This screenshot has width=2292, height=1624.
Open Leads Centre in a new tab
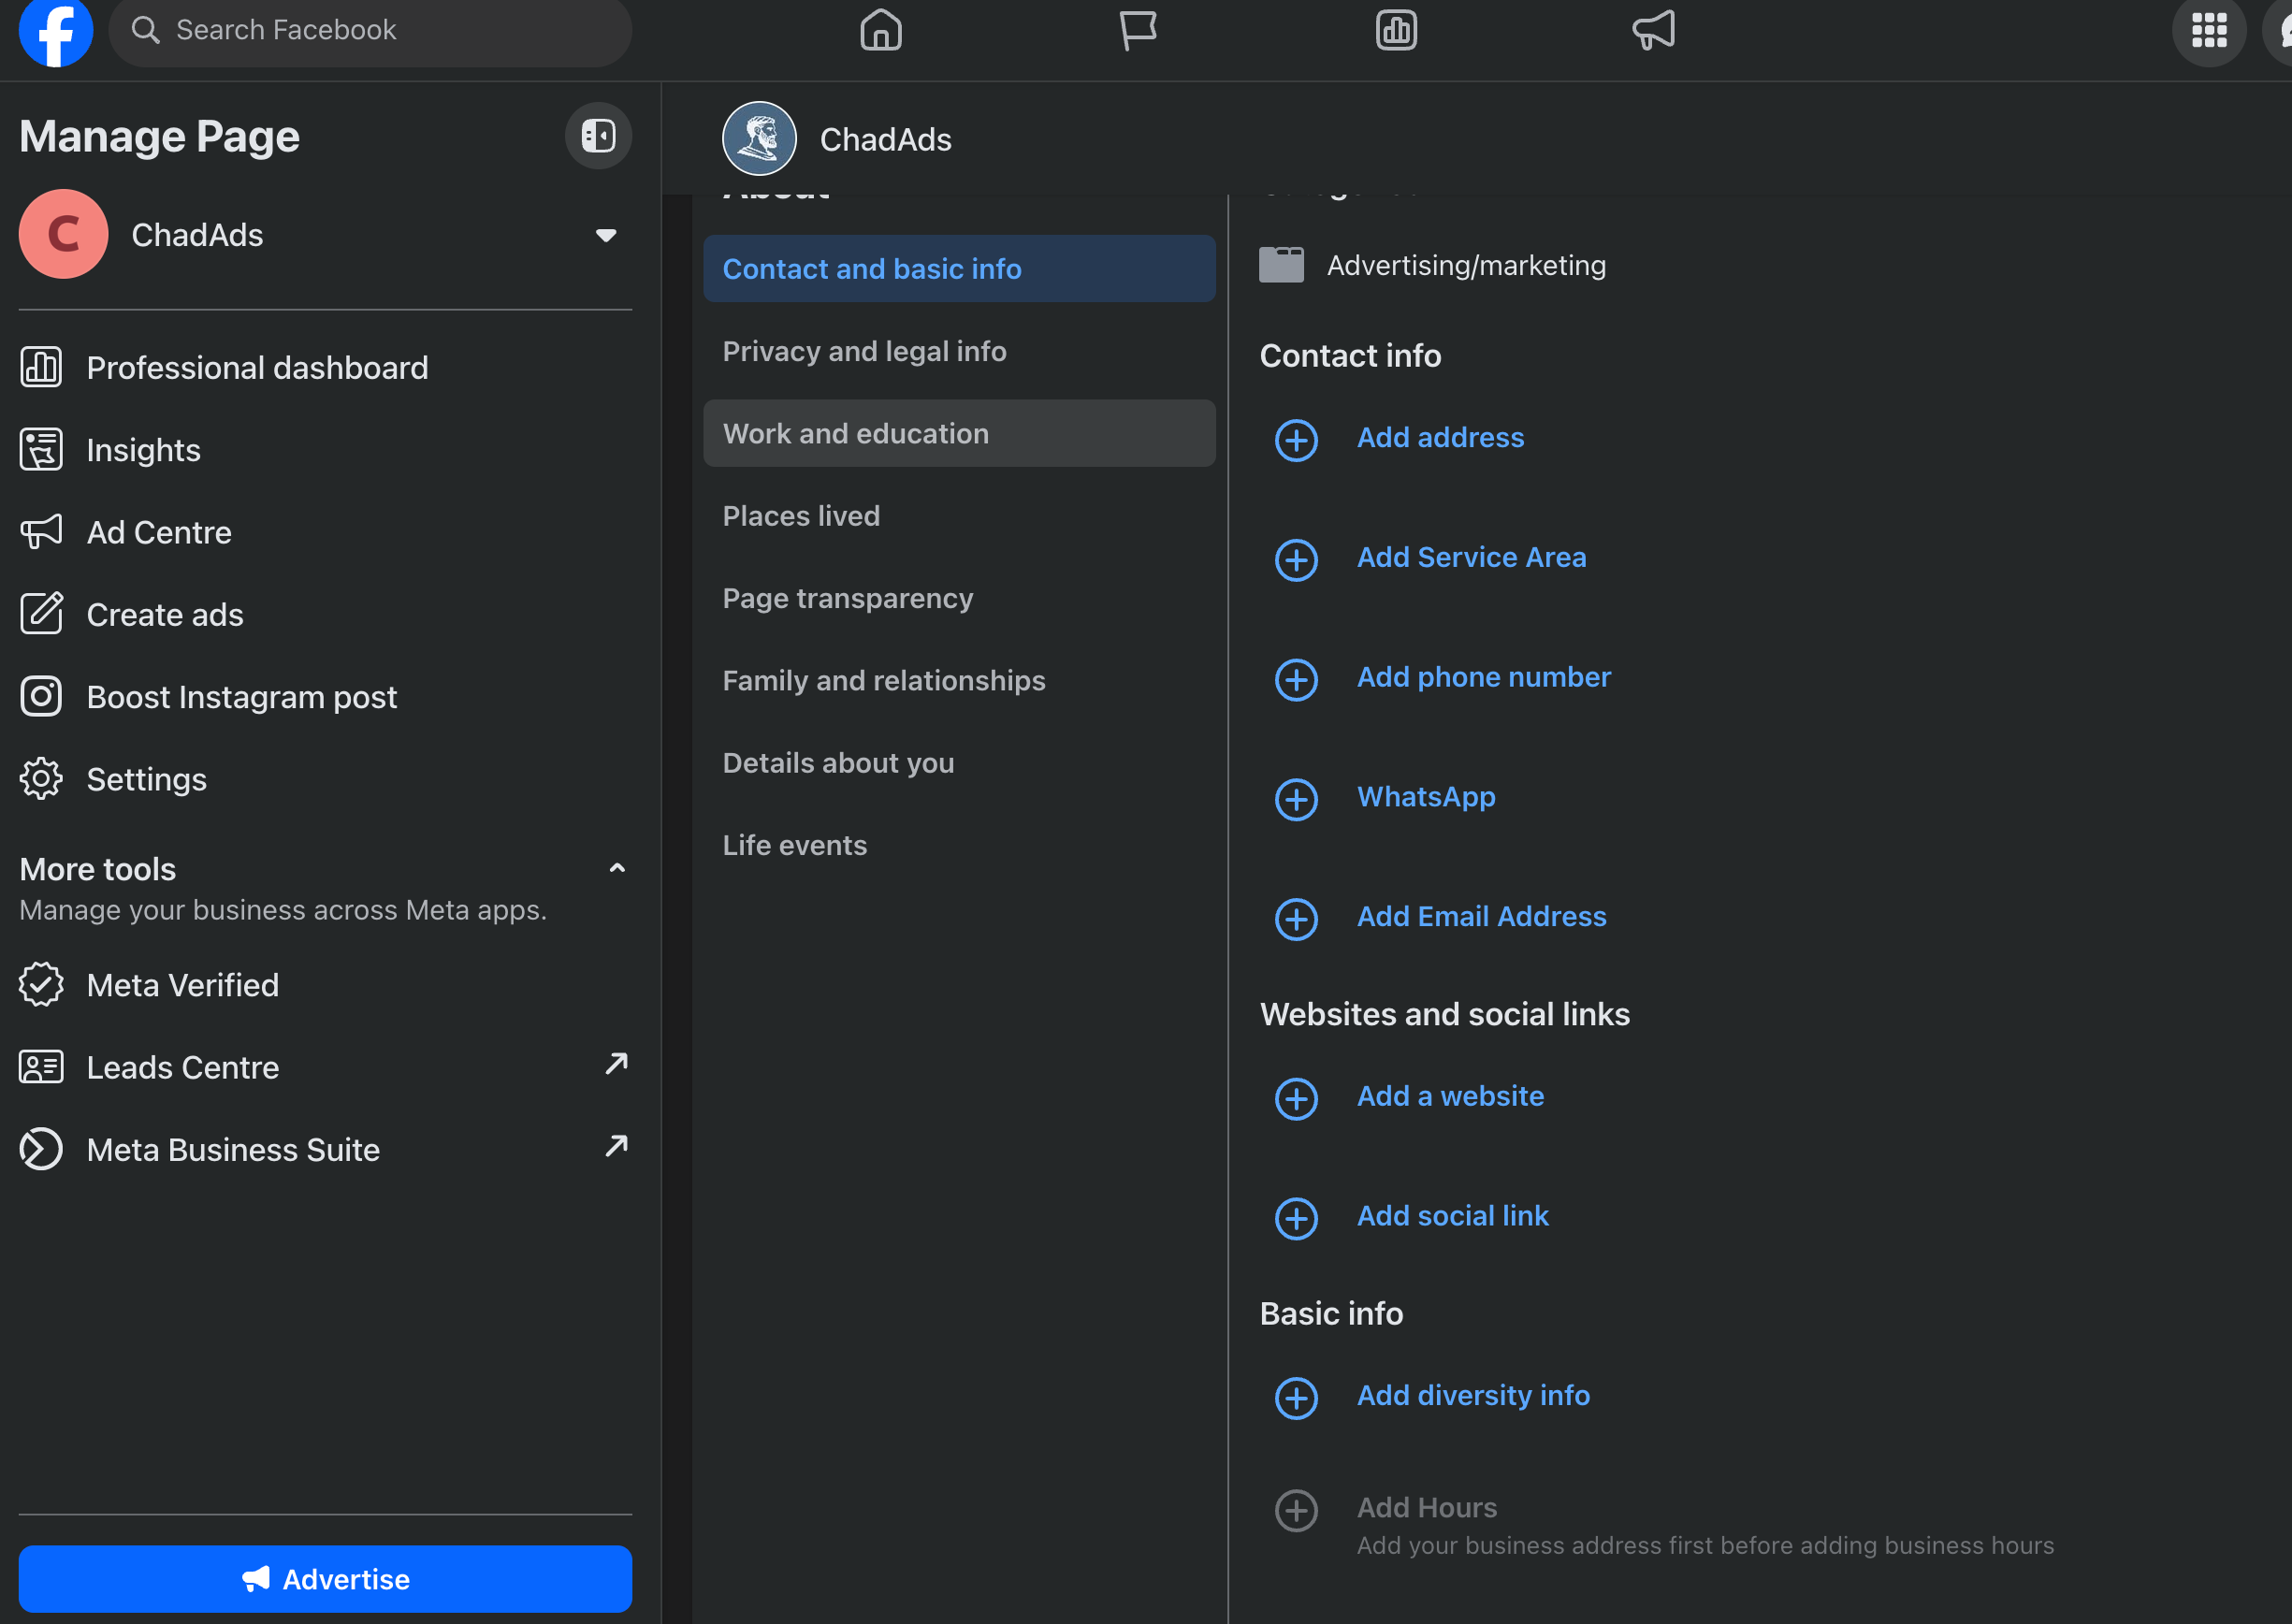pos(183,1066)
